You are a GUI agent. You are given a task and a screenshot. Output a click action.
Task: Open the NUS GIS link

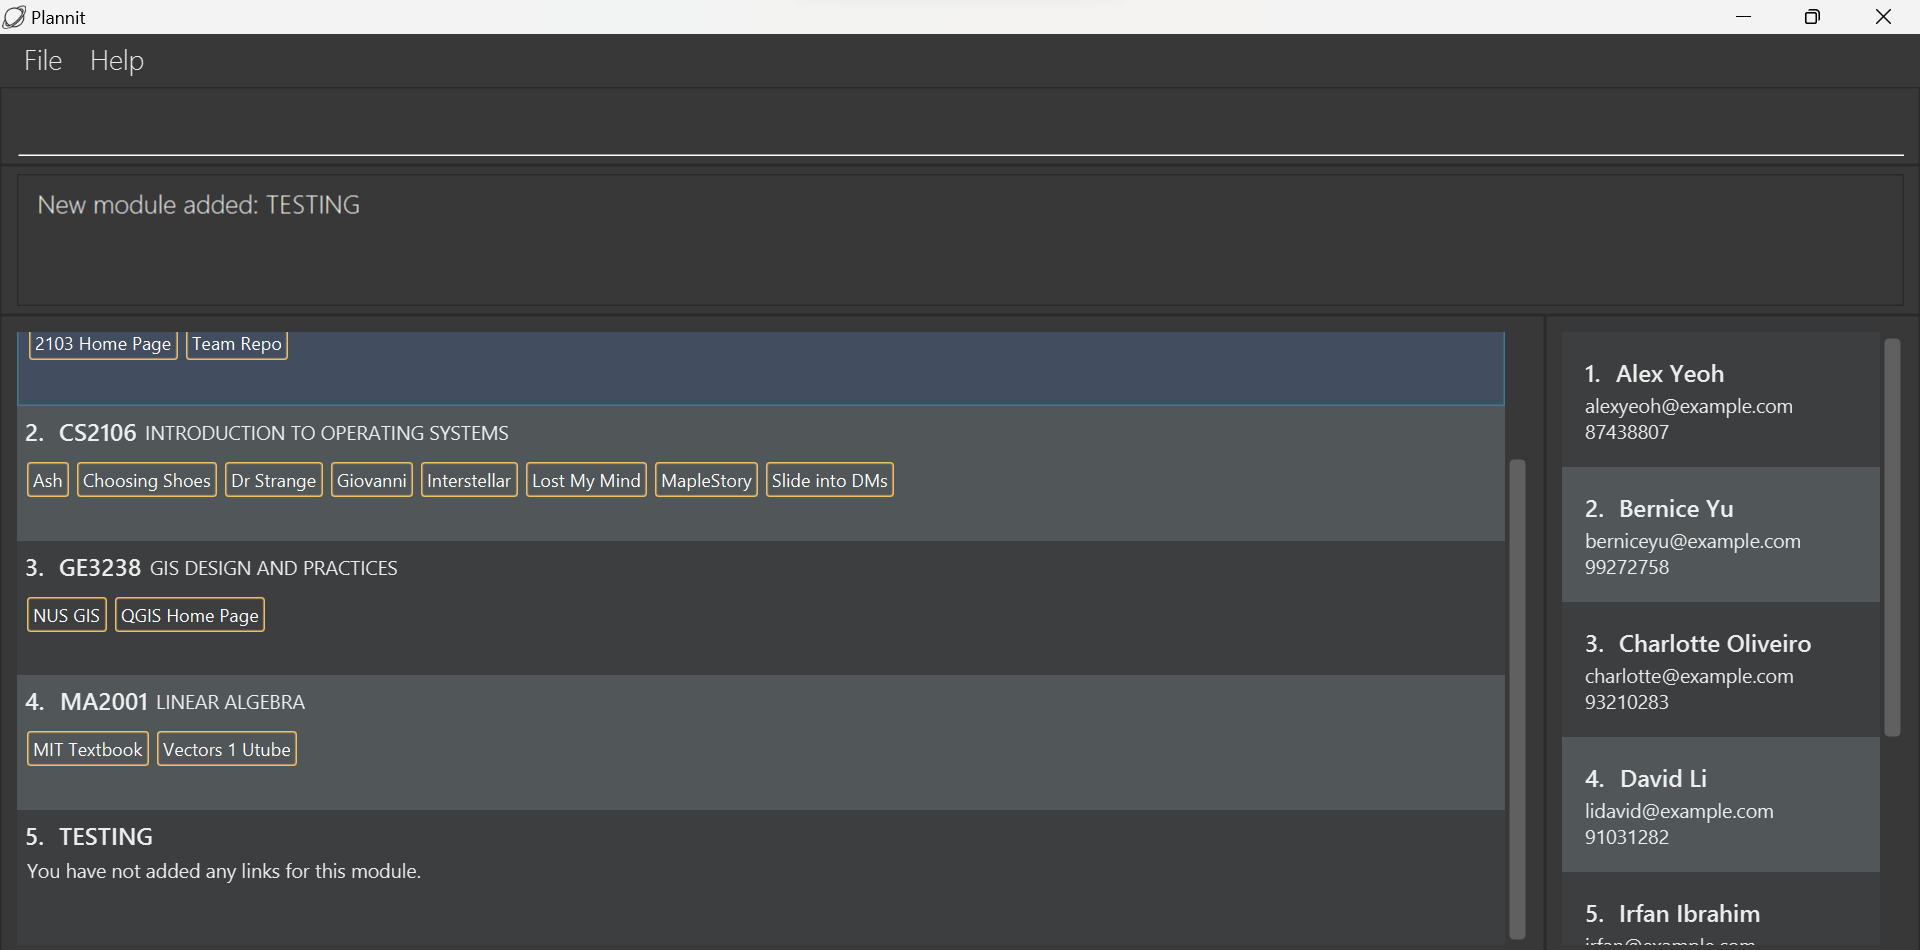tap(67, 615)
